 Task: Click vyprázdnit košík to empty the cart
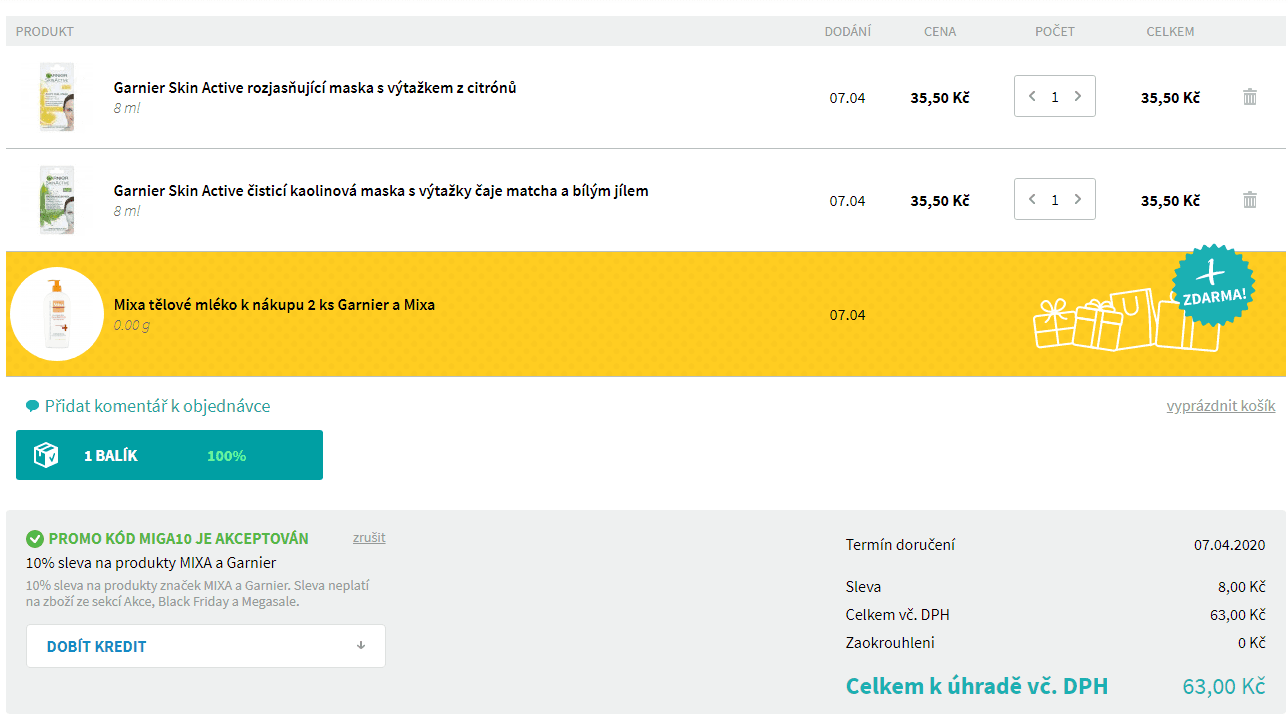coord(1221,406)
